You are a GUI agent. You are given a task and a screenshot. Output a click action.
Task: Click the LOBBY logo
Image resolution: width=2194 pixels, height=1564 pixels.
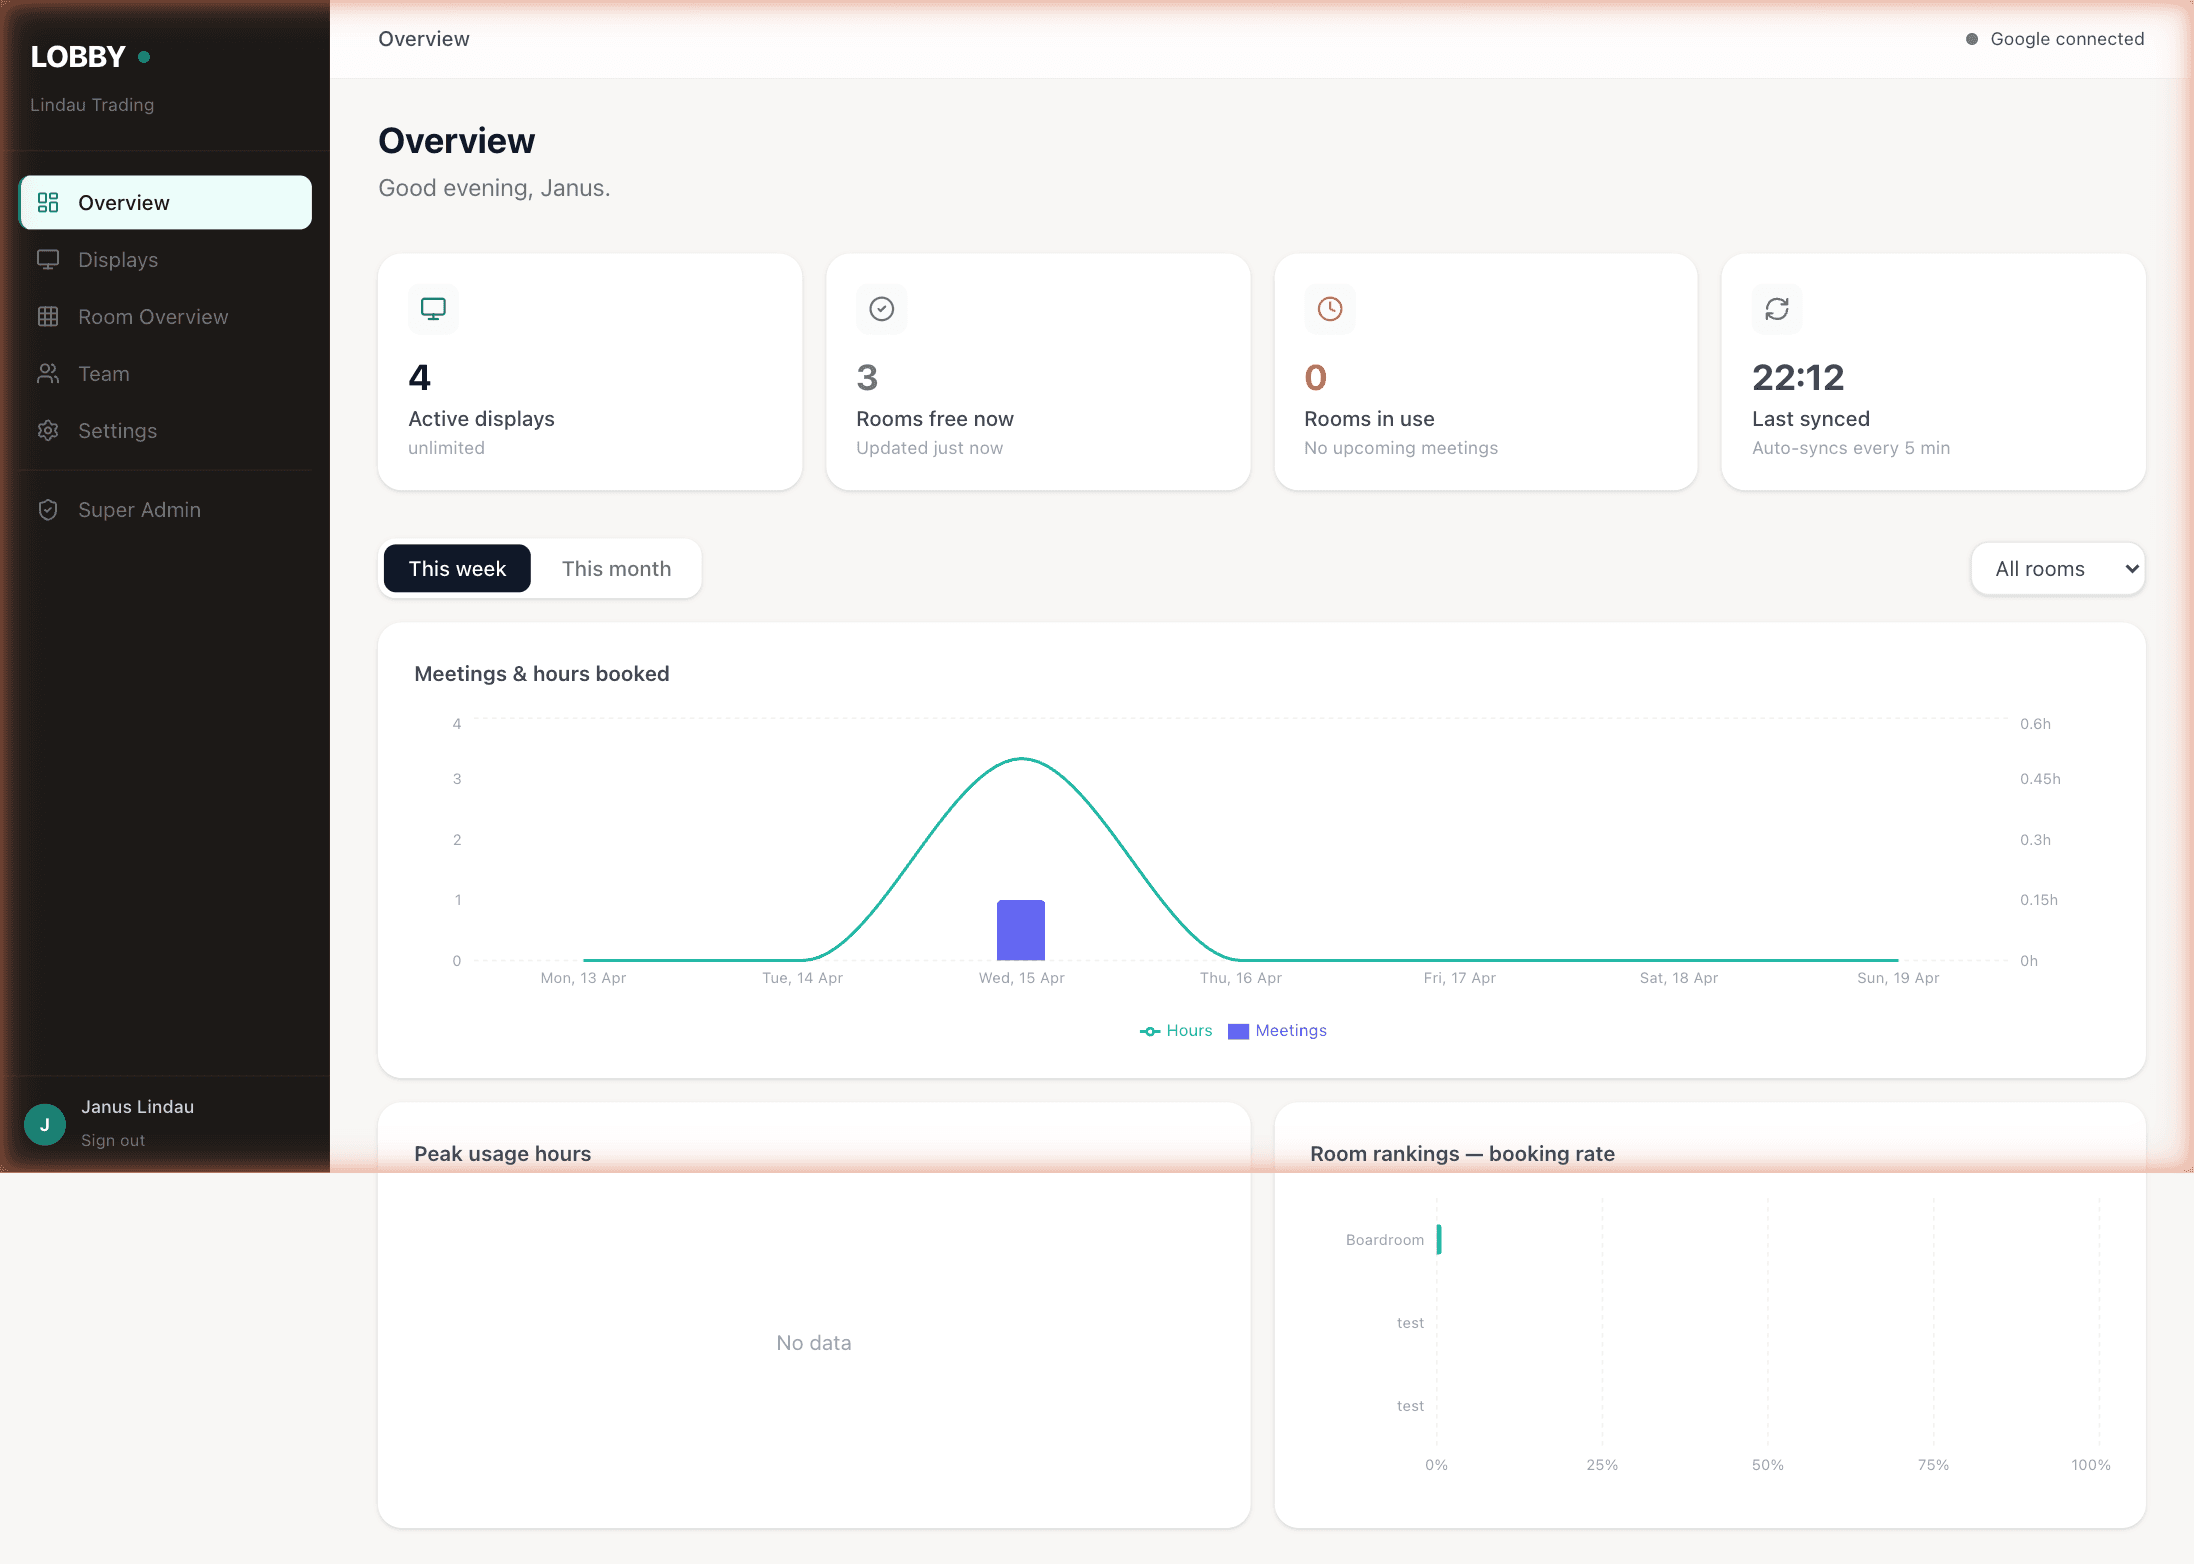(x=78, y=56)
